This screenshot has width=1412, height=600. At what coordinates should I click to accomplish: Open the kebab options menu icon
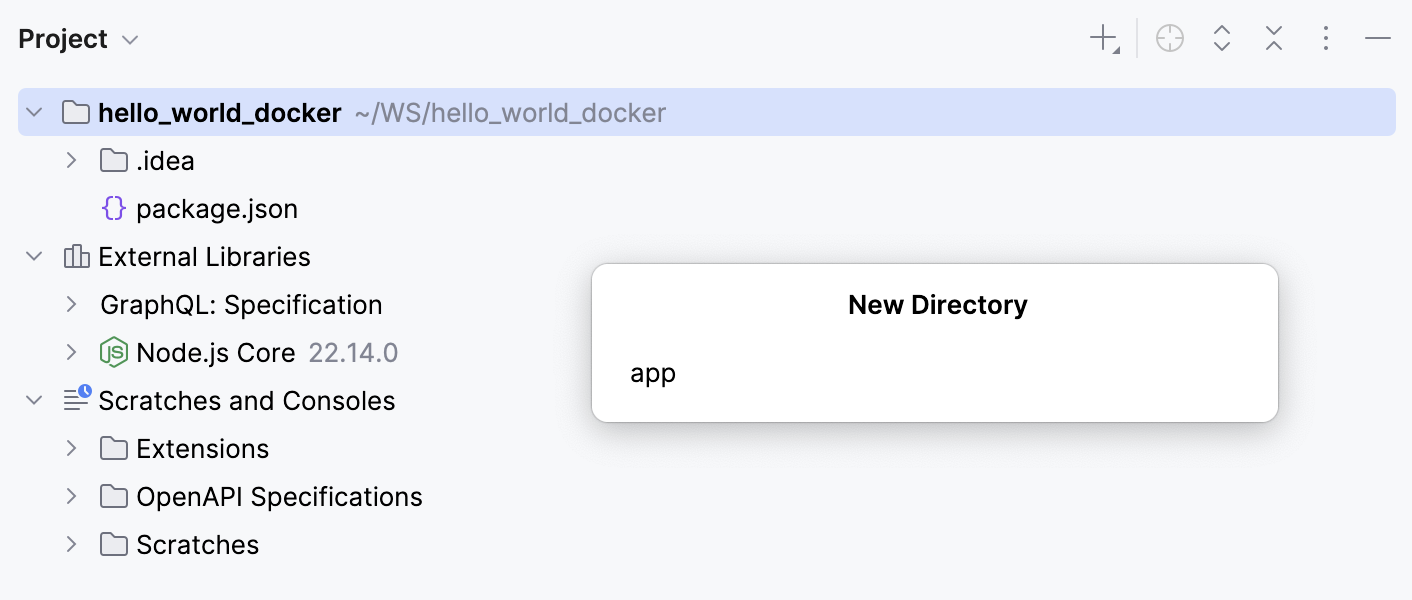click(x=1325, y=37)
